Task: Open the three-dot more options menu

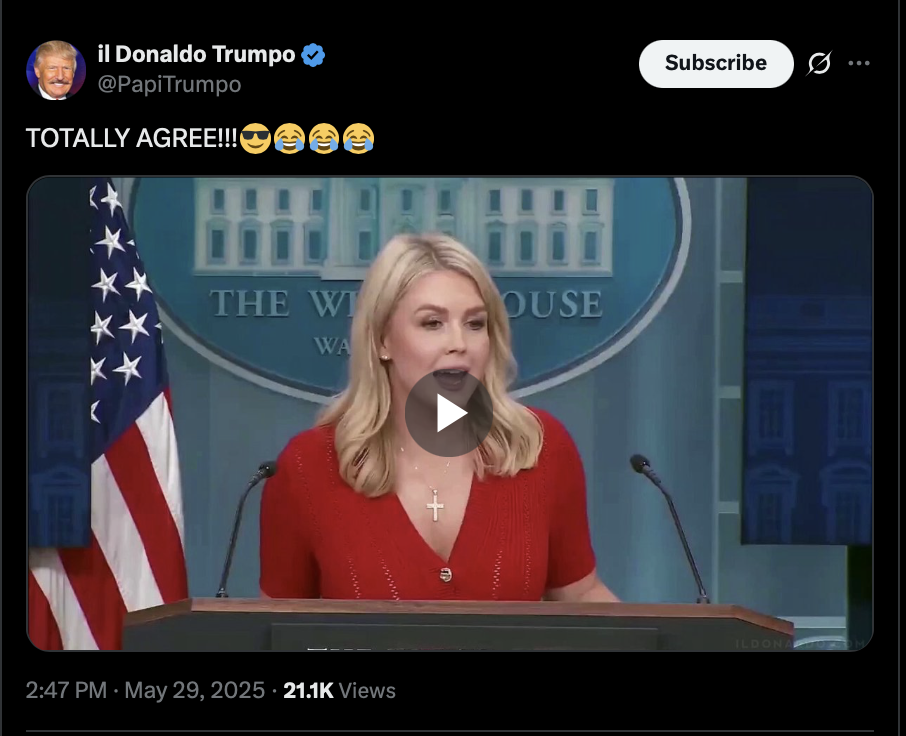Action: point(859,63)
